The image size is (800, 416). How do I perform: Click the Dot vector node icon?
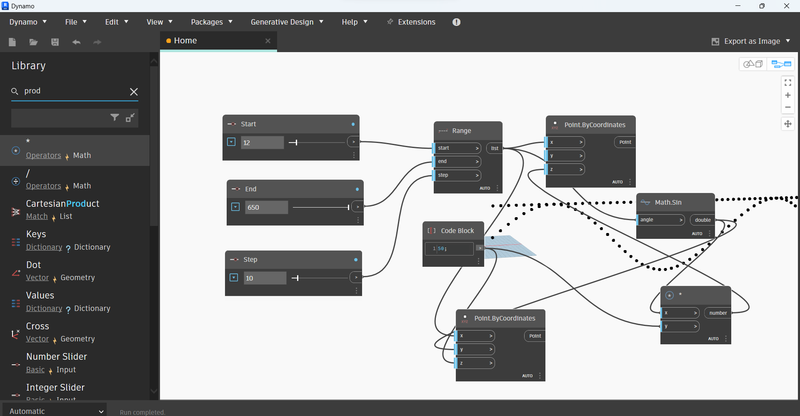[16, 273]
